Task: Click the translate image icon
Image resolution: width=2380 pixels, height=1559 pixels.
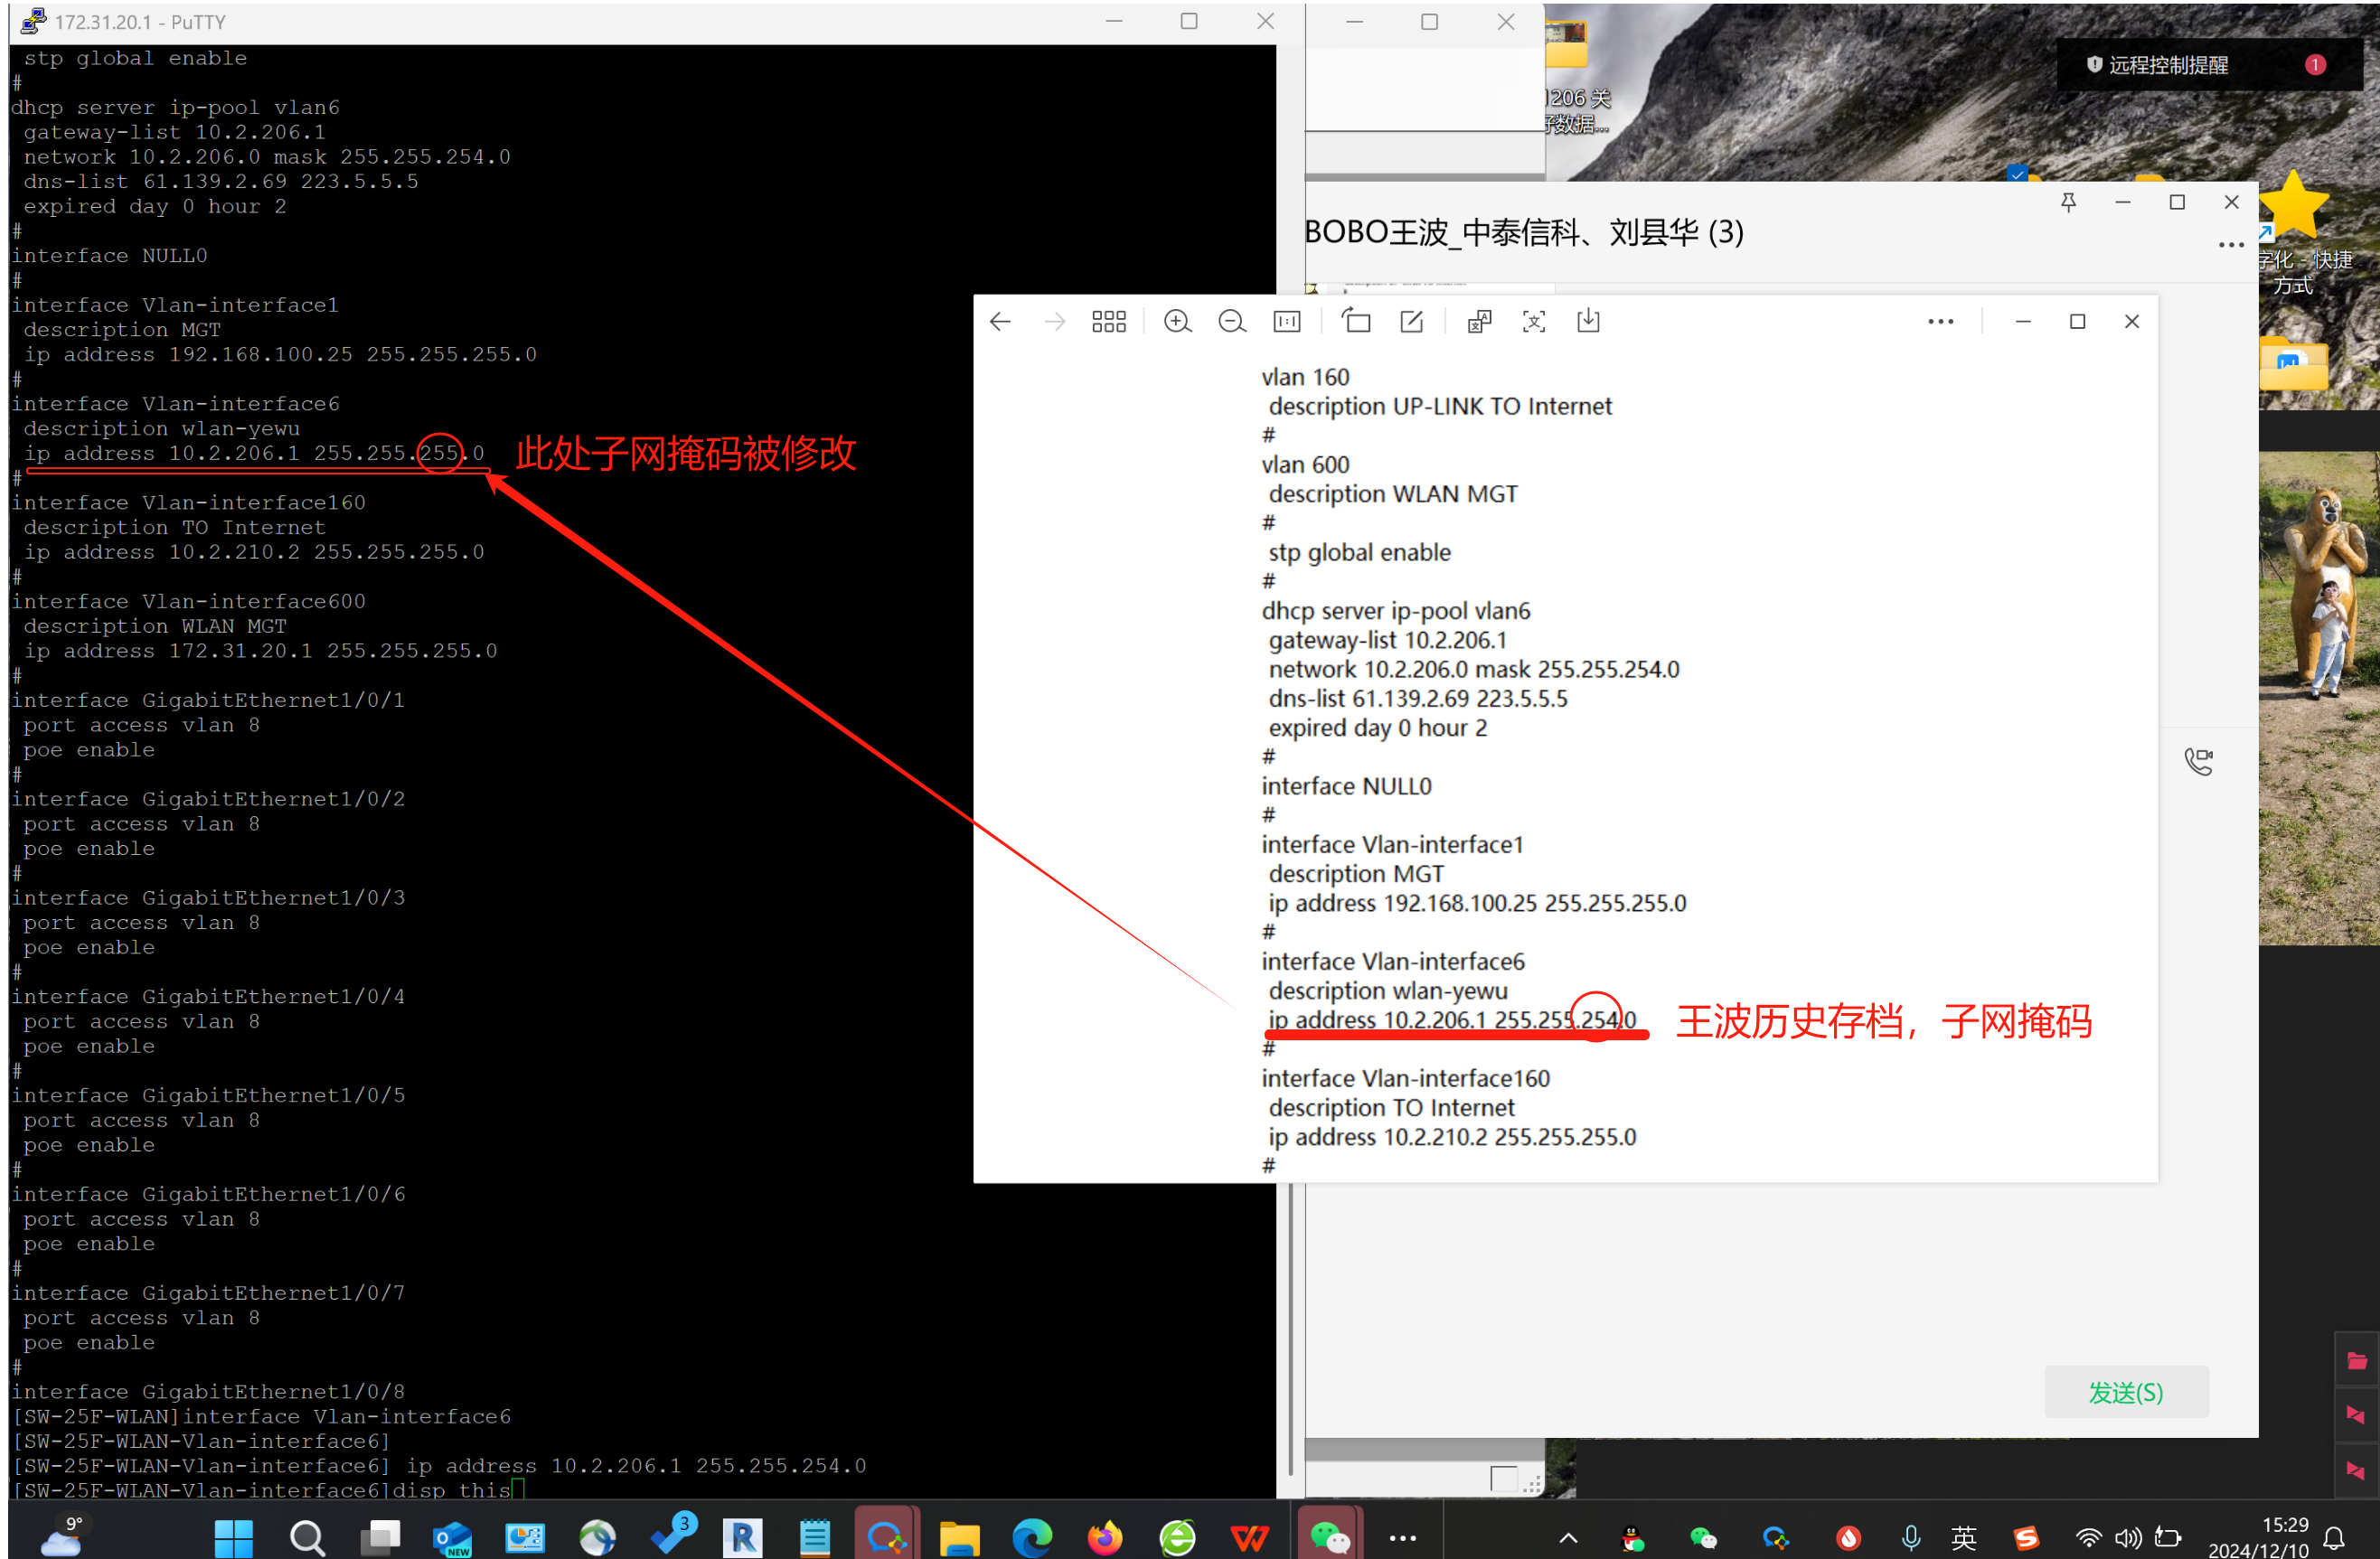Action: 1479,322
